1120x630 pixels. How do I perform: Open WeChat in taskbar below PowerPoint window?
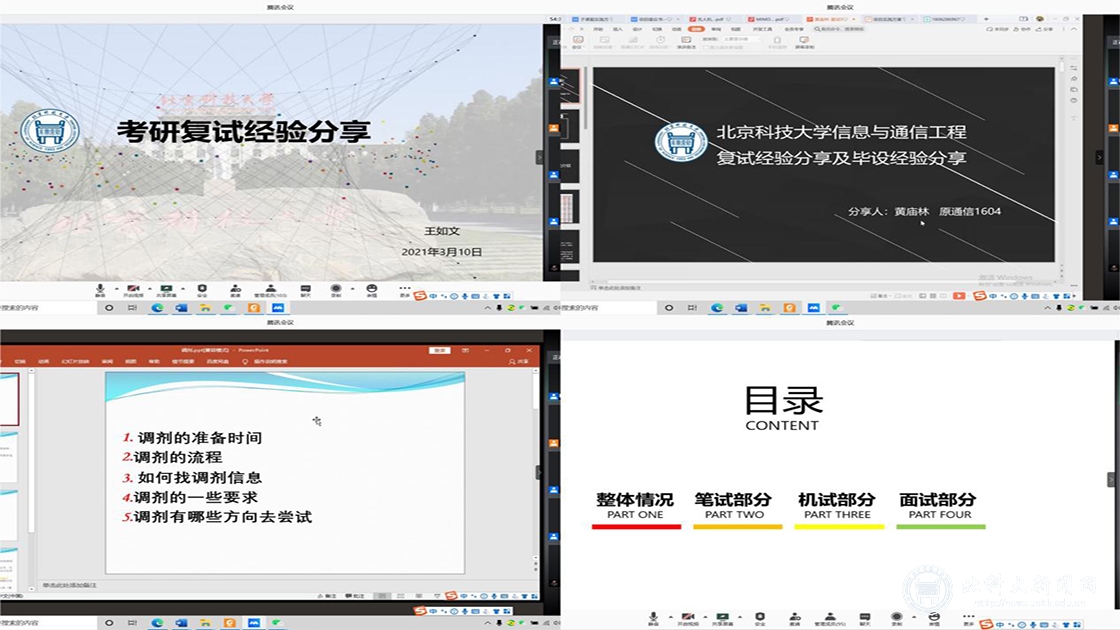(278, 623)
